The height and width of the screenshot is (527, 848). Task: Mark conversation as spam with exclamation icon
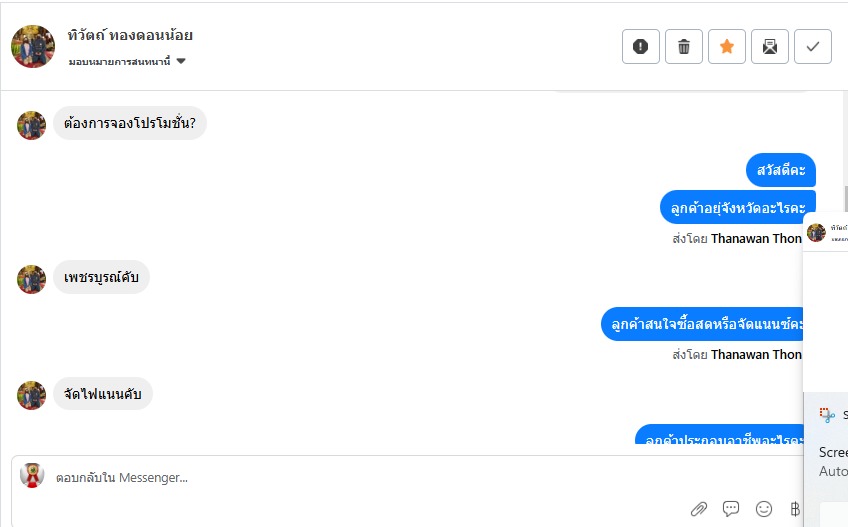[641, 47]
